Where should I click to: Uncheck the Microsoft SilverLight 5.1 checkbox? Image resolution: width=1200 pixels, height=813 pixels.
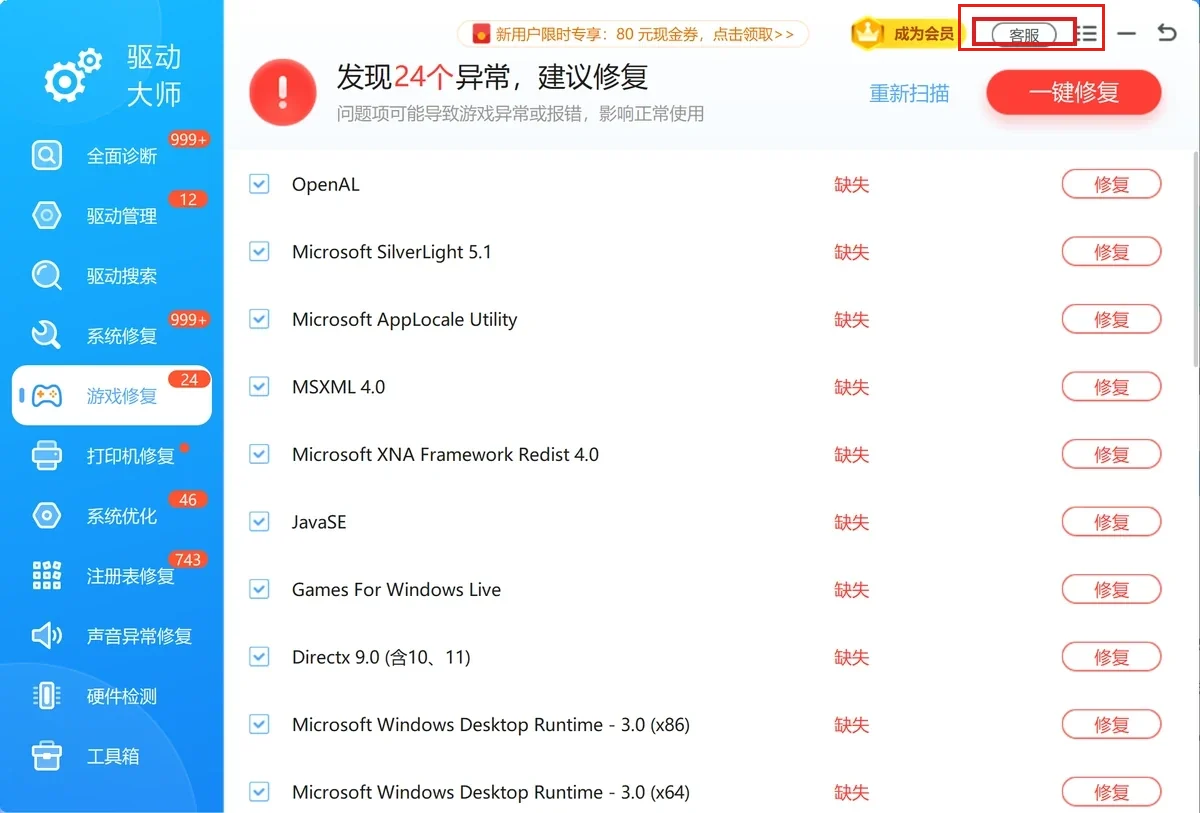coord(259,252)
